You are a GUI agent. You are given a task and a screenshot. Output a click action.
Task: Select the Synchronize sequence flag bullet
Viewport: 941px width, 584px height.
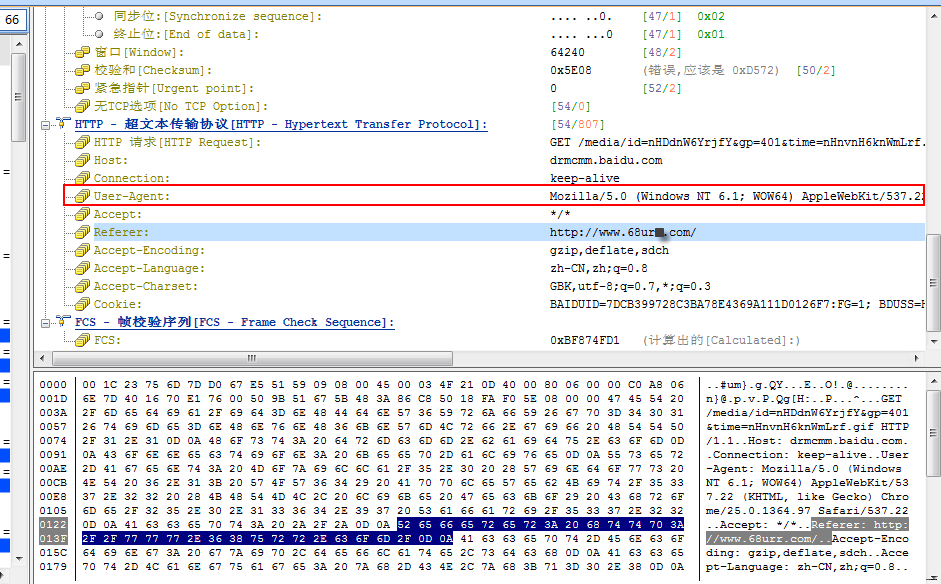(100, 16)
